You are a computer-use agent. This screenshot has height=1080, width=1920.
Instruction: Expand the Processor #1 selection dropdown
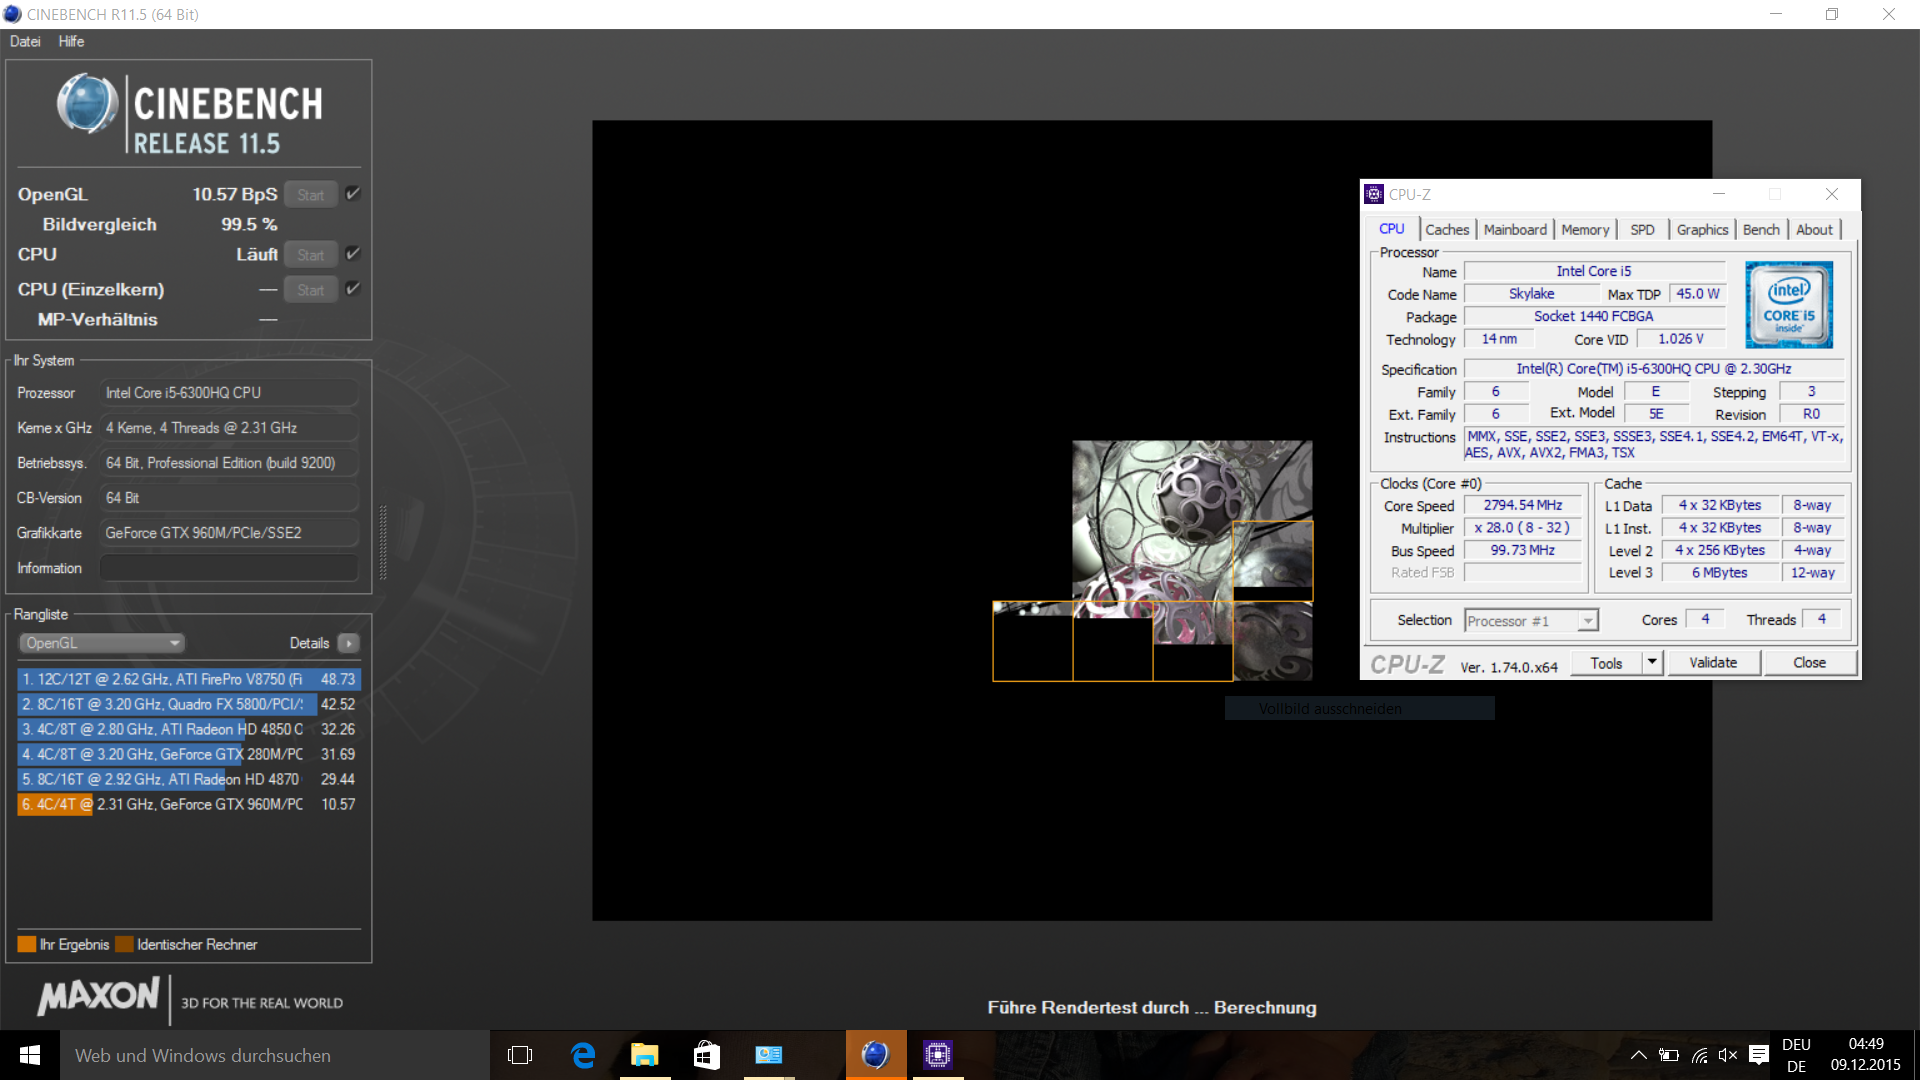(1587, 621)
